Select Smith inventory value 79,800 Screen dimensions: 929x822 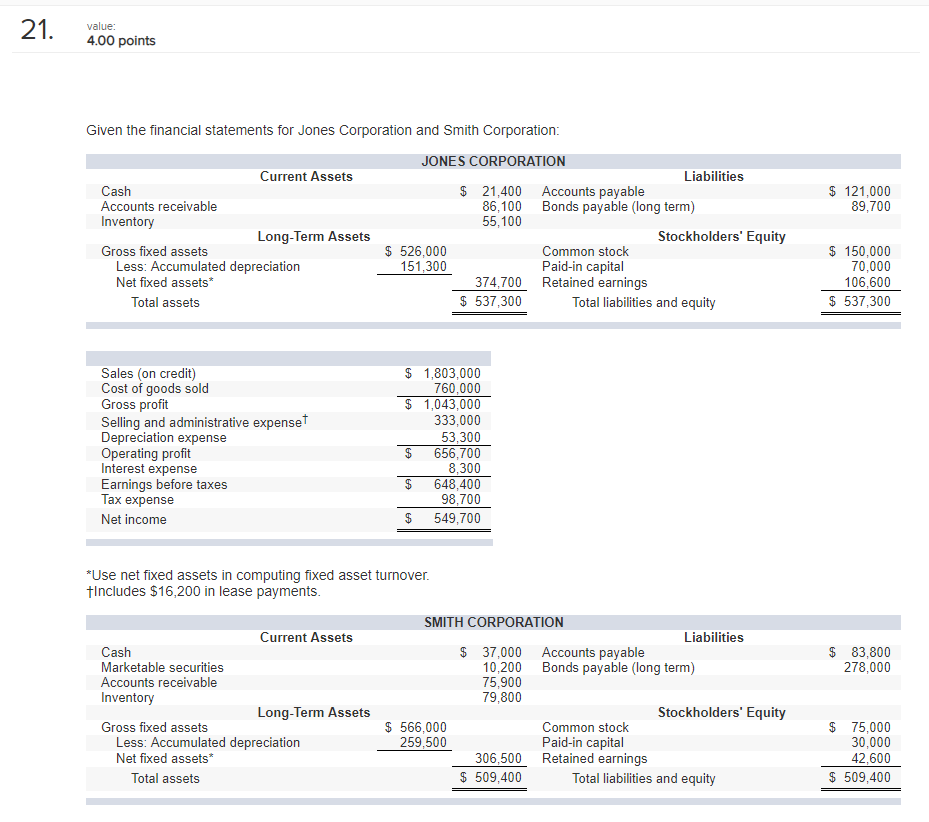(x=502, y=698)
